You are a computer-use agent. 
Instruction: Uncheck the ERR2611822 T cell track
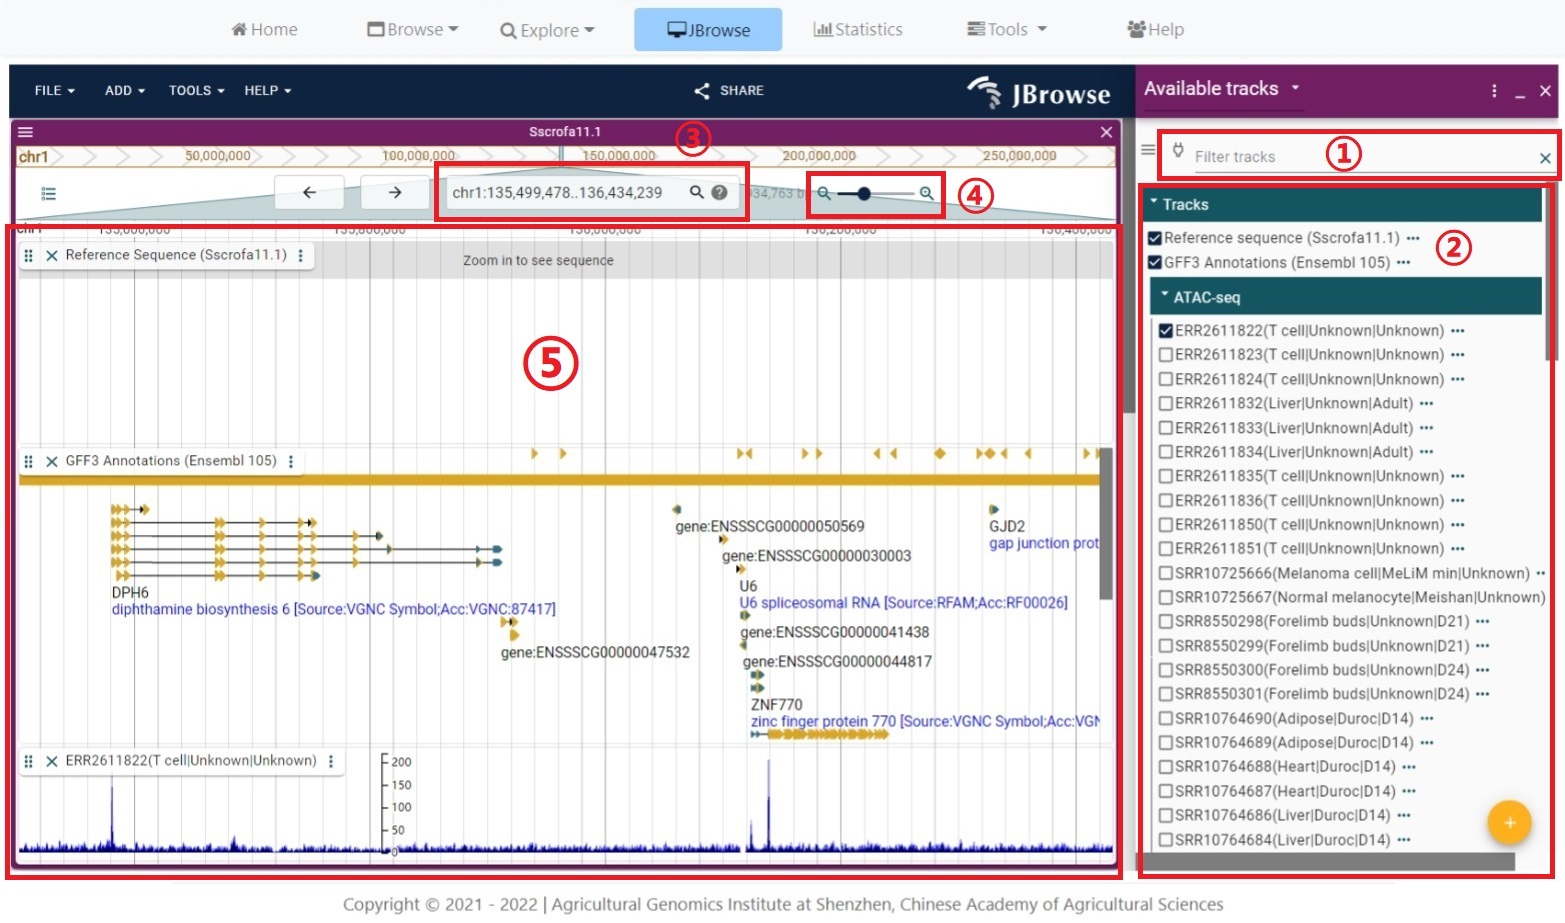click(x=1166, y=331)
